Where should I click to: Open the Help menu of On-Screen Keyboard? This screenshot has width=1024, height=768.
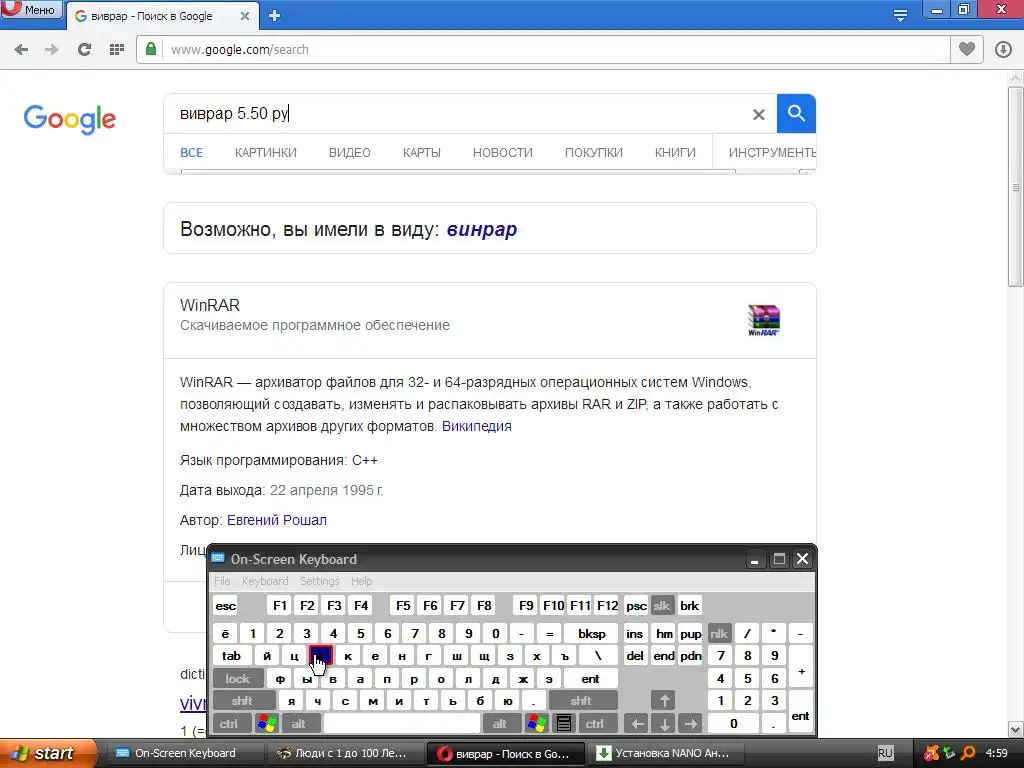point(361,581)
